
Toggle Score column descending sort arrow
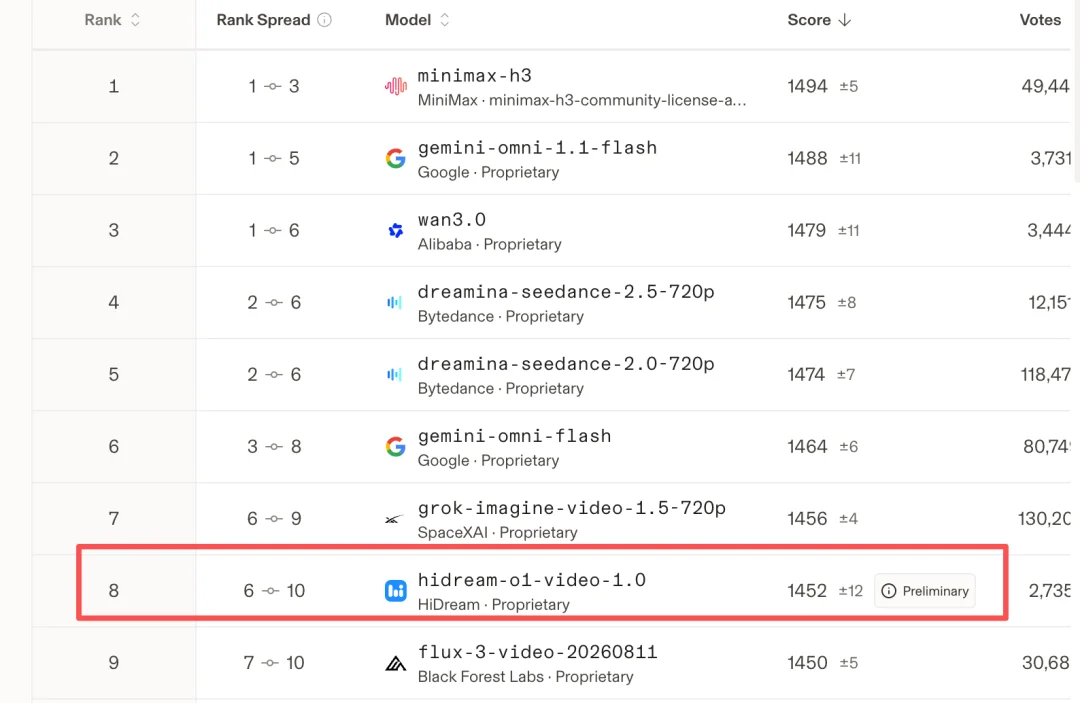coord(844,20)
